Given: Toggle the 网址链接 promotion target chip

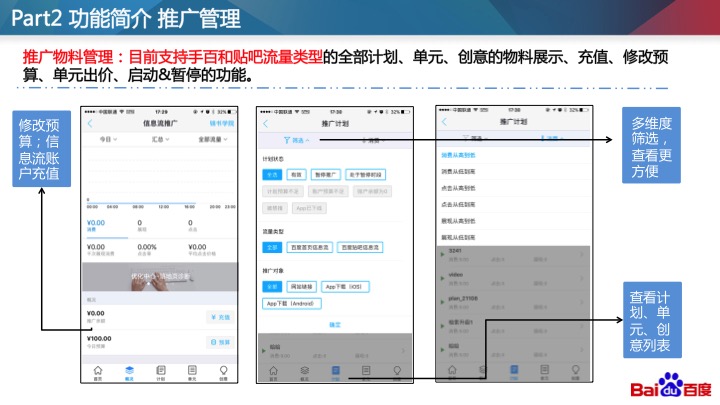Looking at the screenshot, I should click(302, 287).
